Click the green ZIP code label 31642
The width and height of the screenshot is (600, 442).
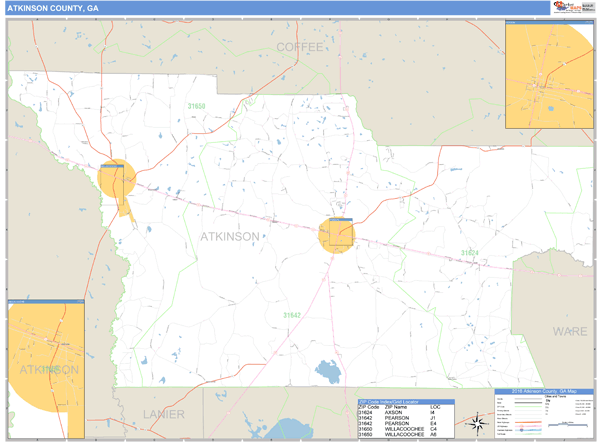292,315
